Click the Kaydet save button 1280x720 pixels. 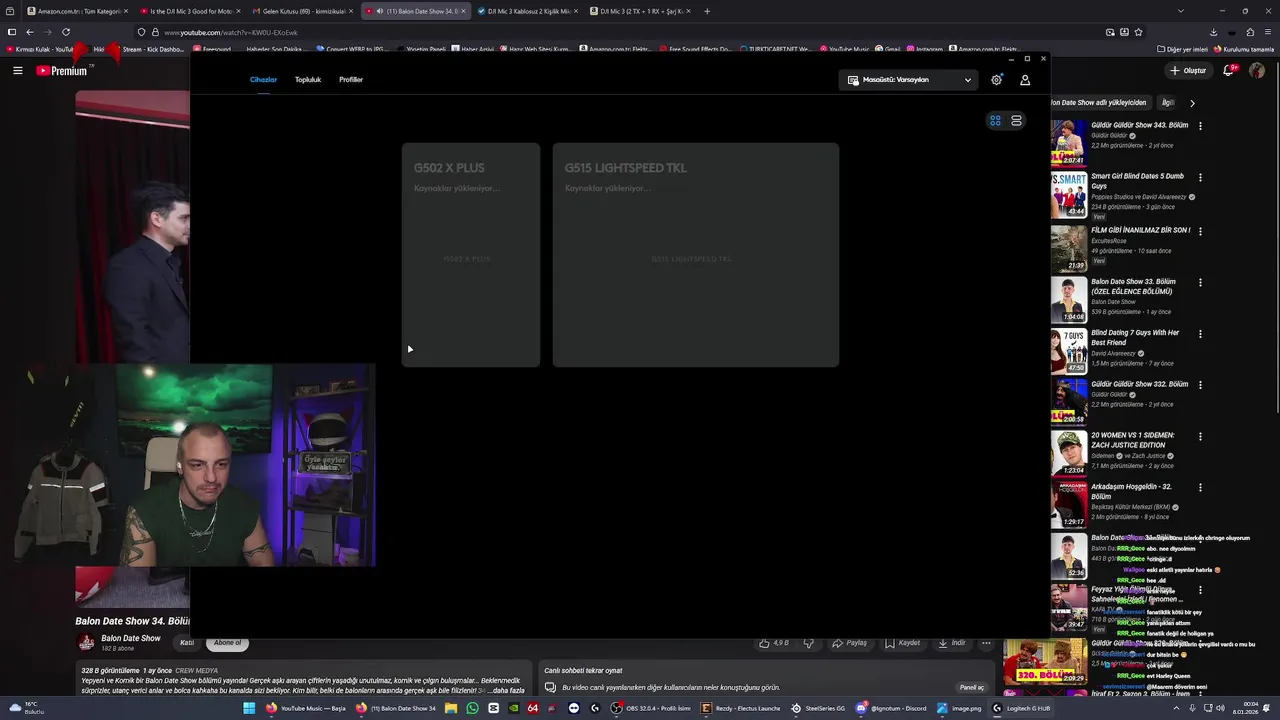(902, 643)
